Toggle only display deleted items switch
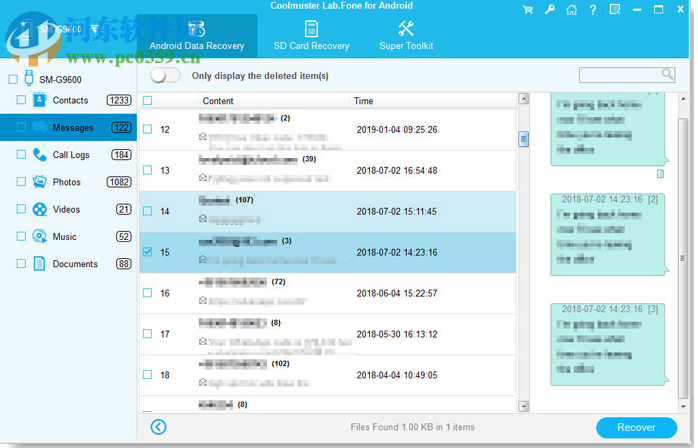The image size is (698, 448). tap(165, 75)
